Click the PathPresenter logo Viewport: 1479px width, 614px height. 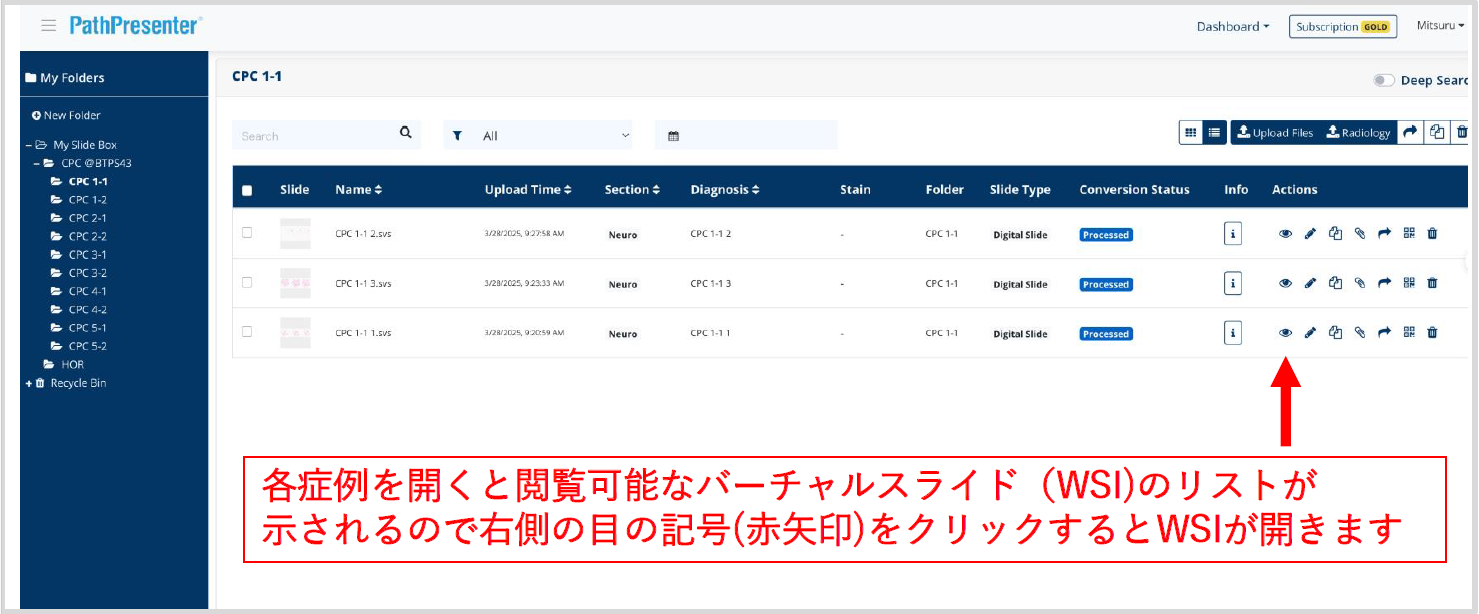136,26
